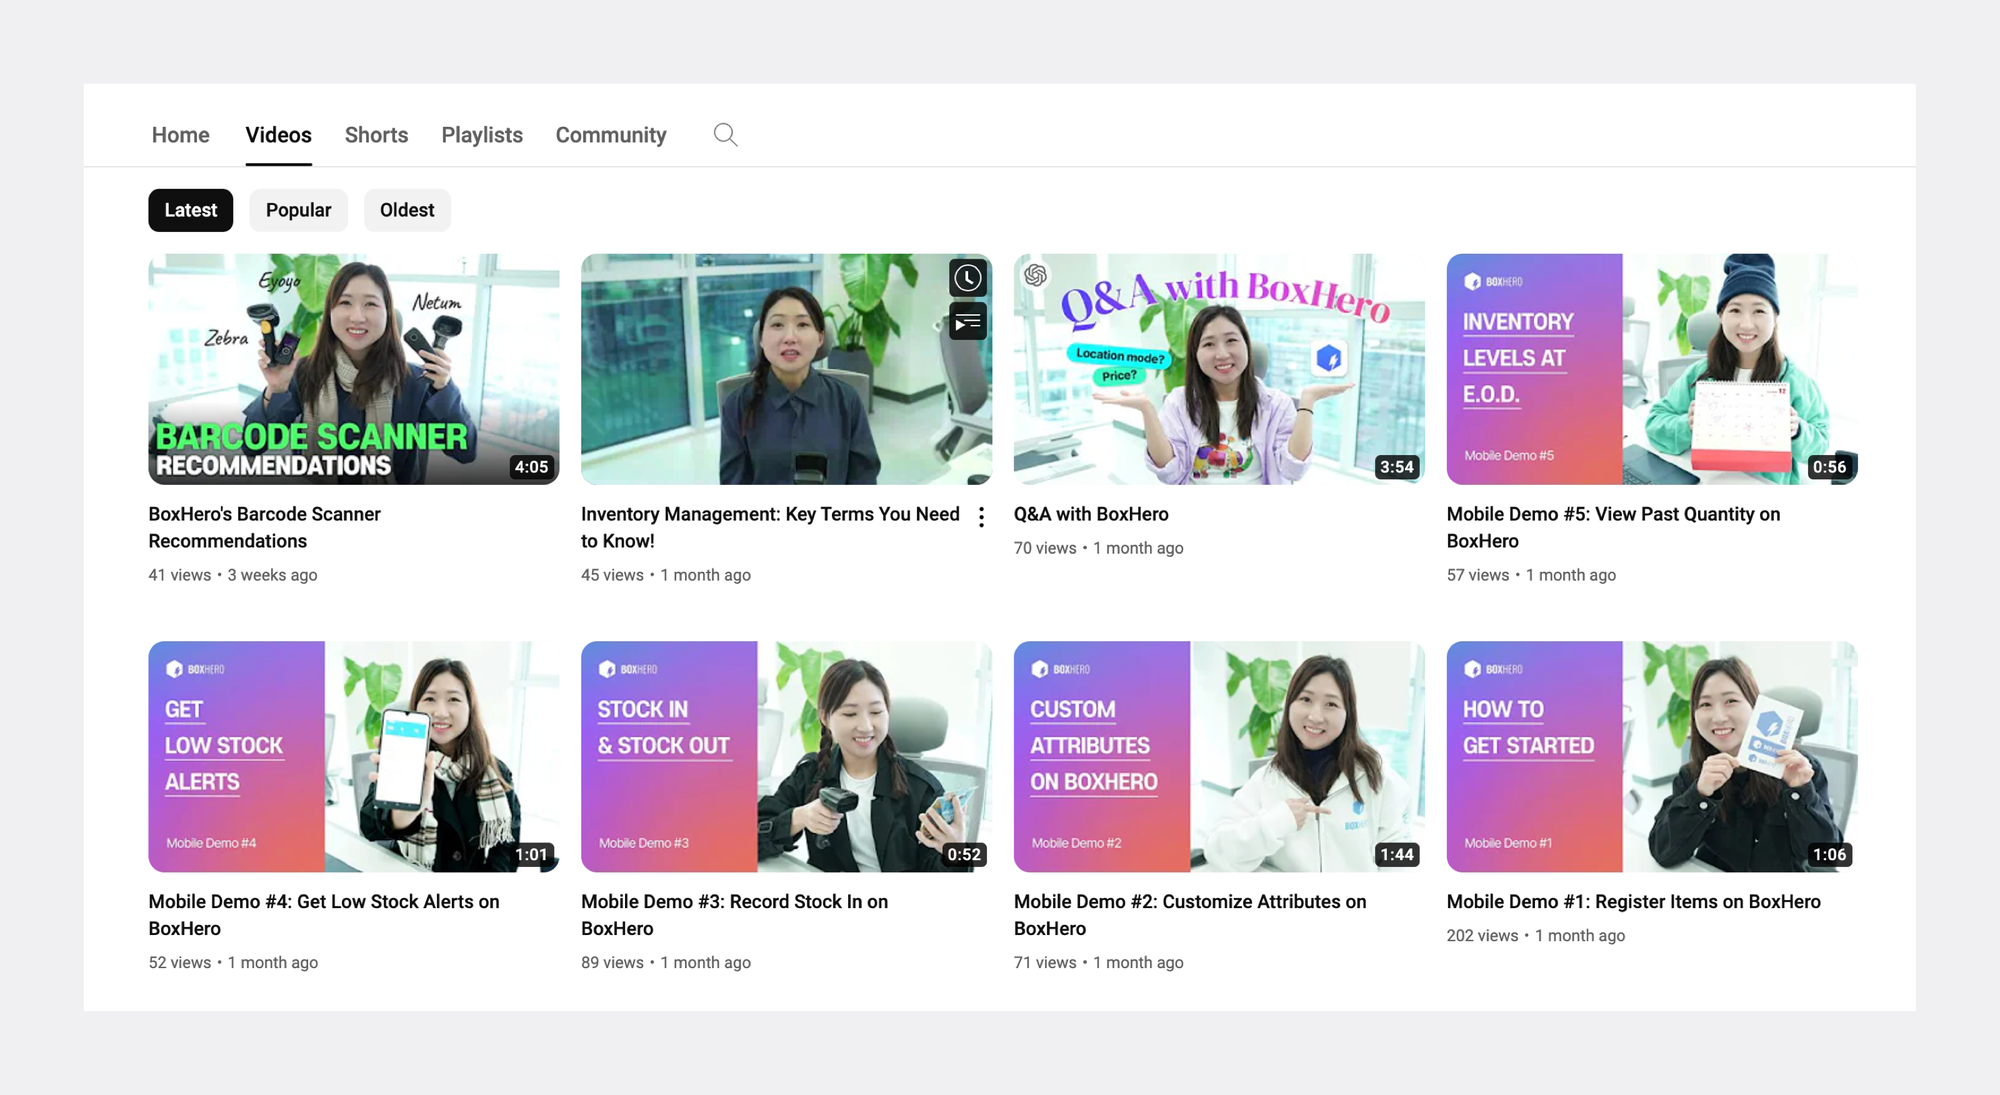
Task: Open the Playlists tab
Action: (x=482, y=134)
